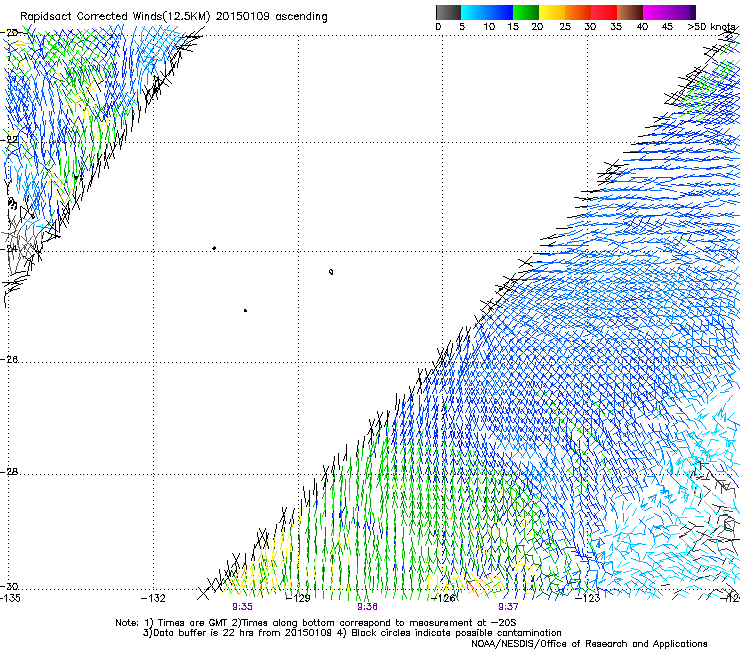The image size is (740, 650).
Task: Click the small island marker near -24 latitude
Action: [x=214, y=248]
